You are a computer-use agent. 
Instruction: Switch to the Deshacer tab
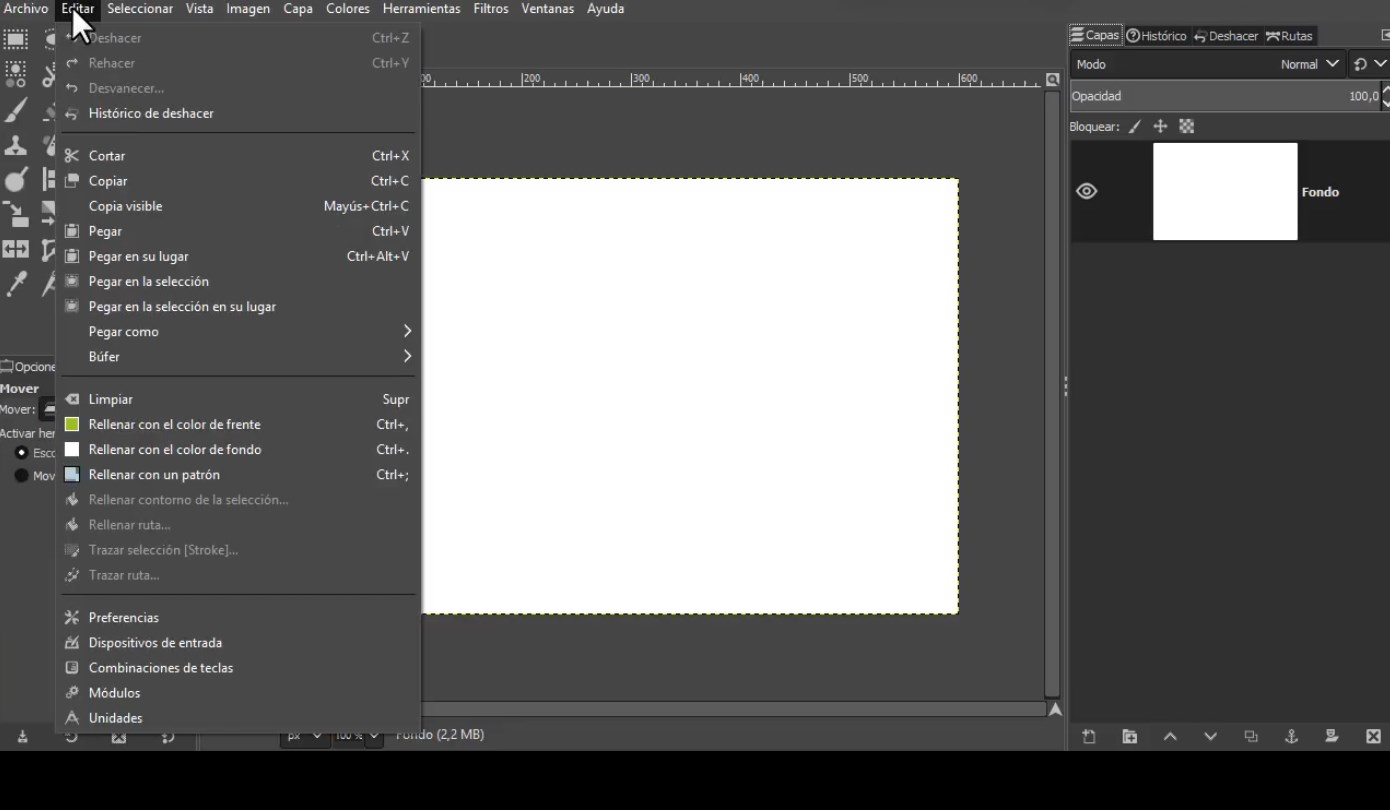(x=1226, y=36)
